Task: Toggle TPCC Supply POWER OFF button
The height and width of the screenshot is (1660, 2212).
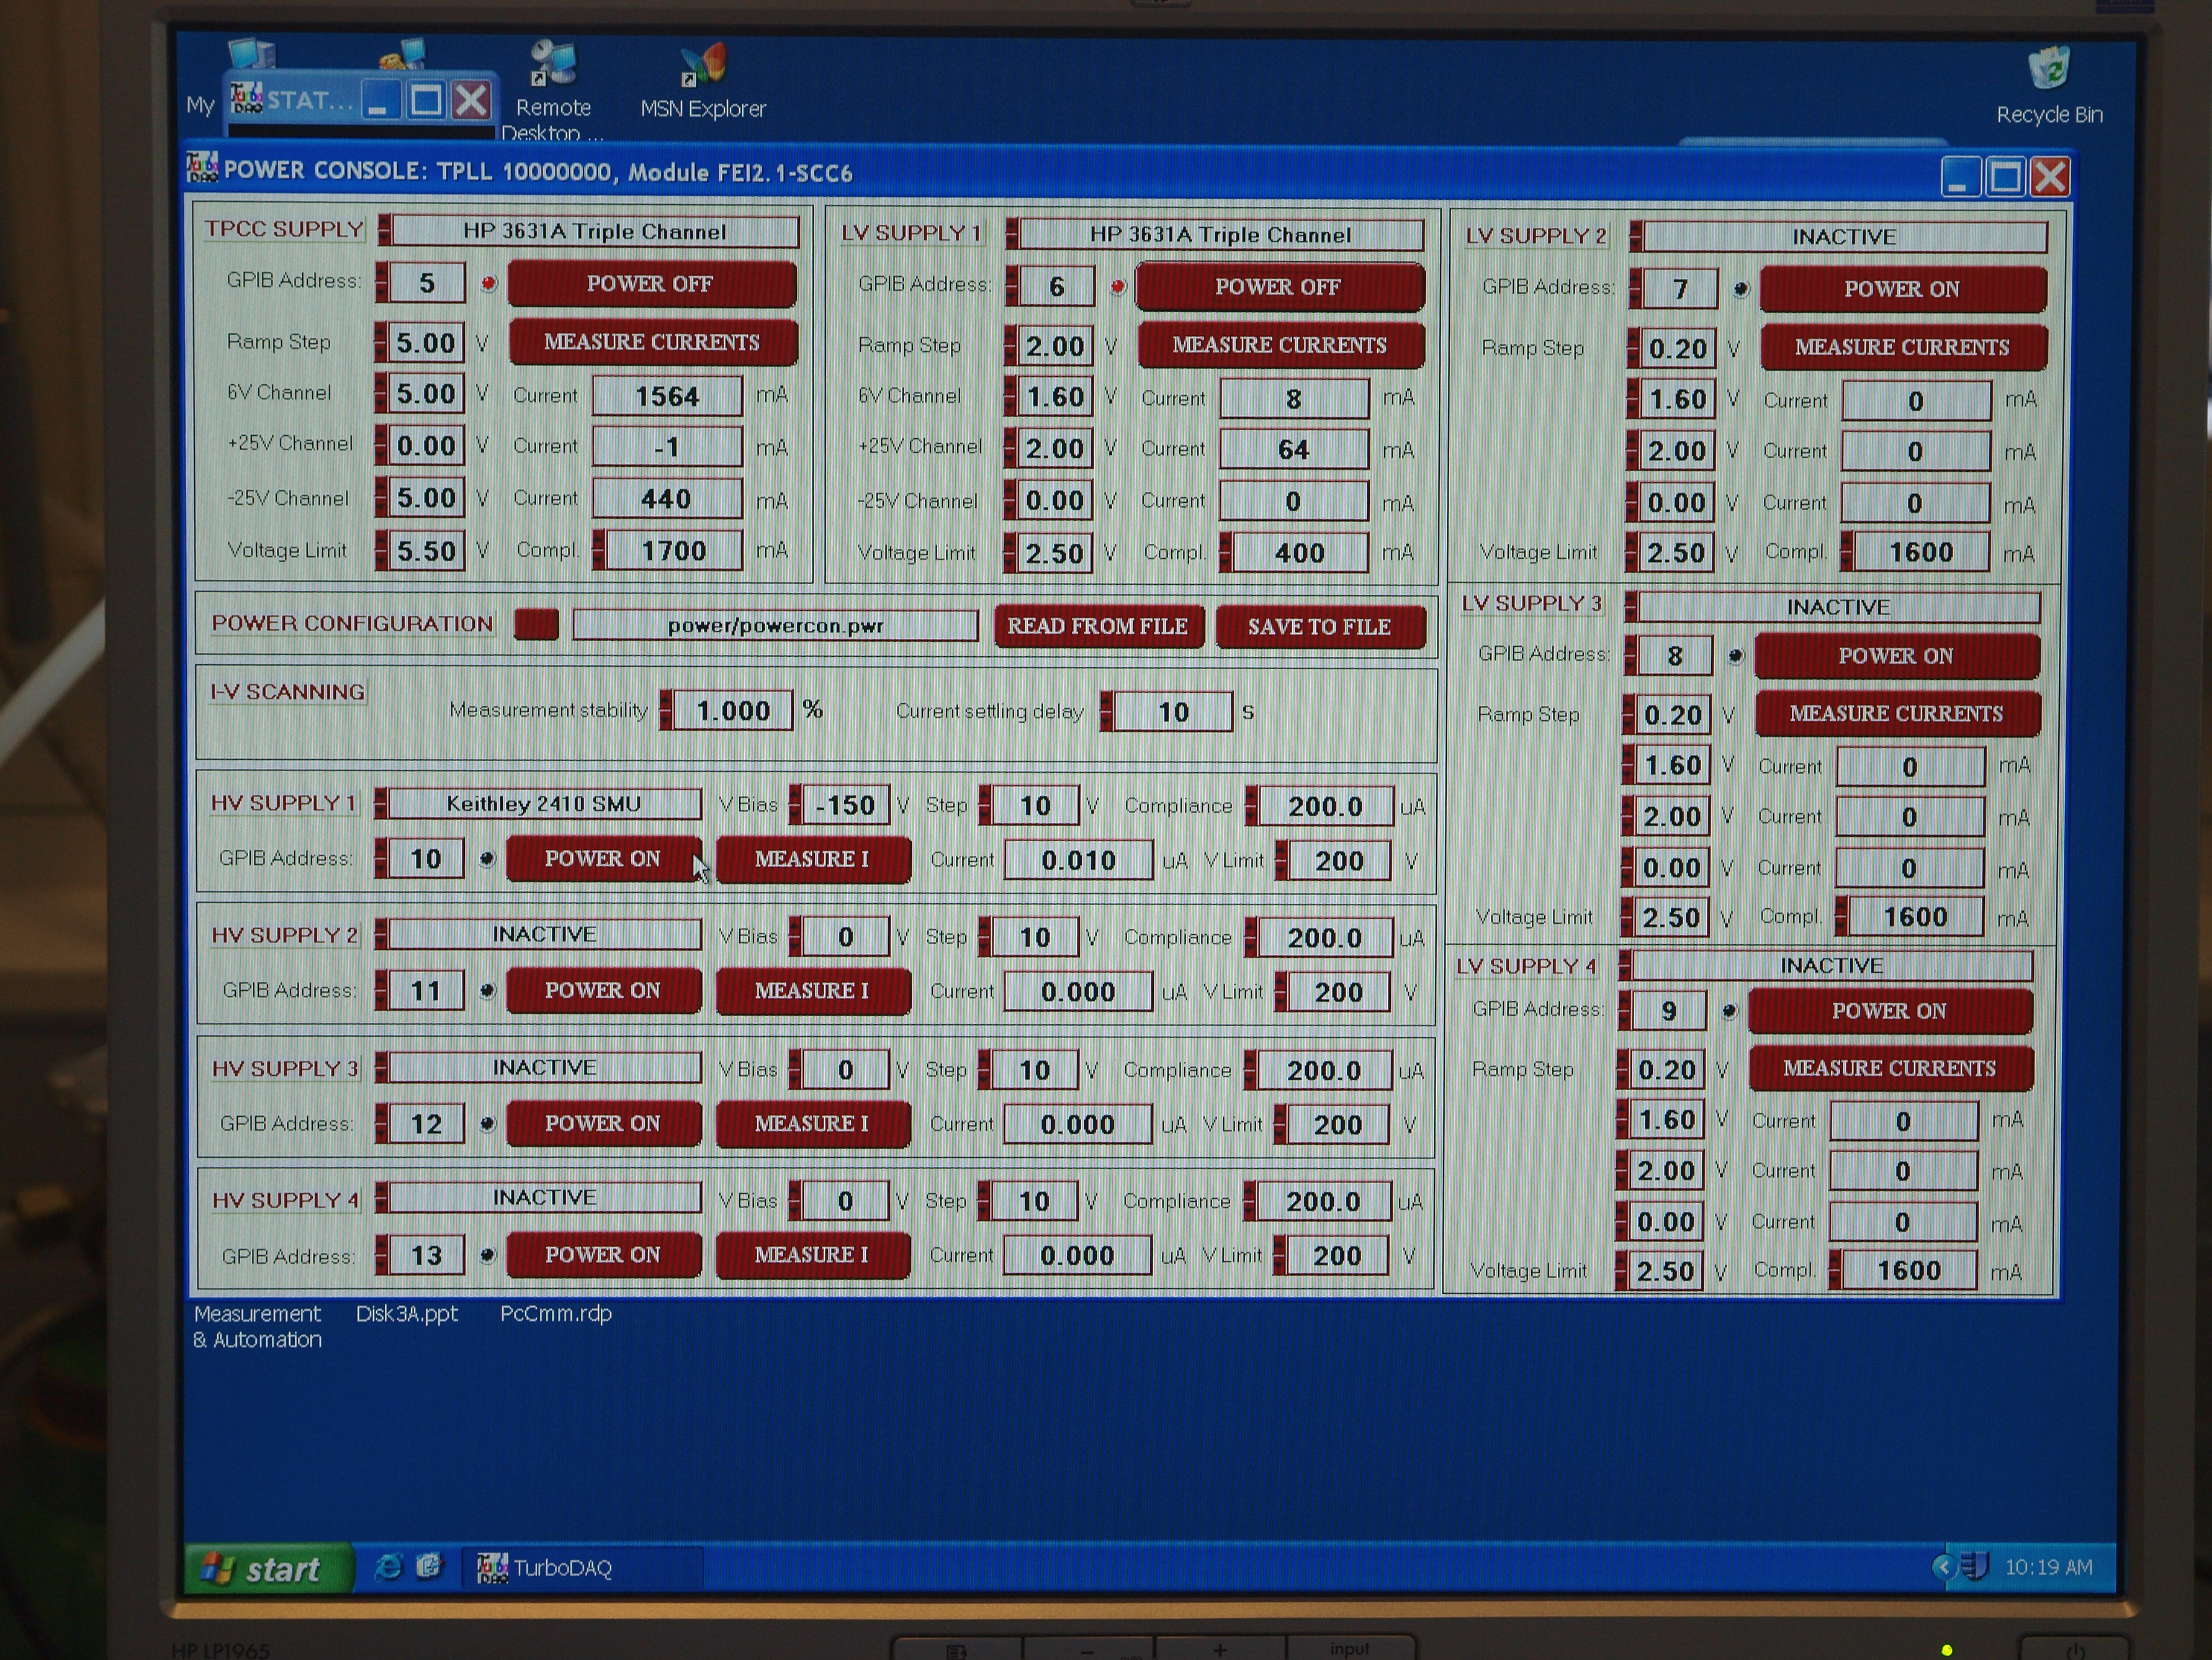Action: click(x=651, y=284)
